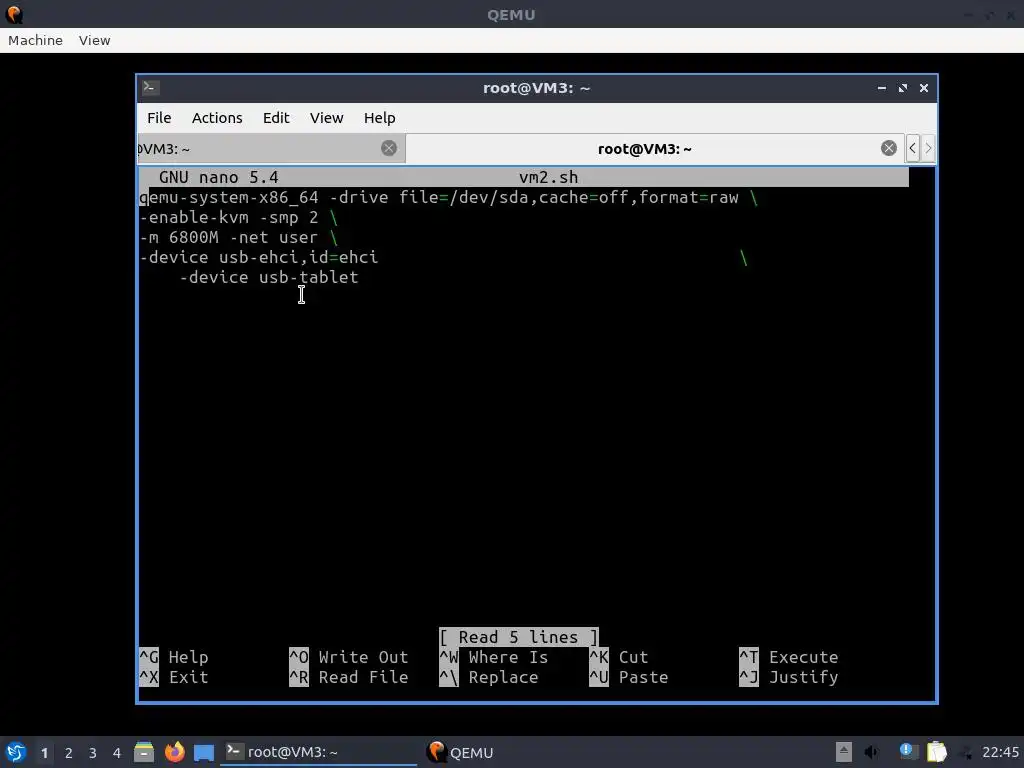Click the ^J Justify shortcut label
Screen dimensions: 1024x768
tap(788, 677)
